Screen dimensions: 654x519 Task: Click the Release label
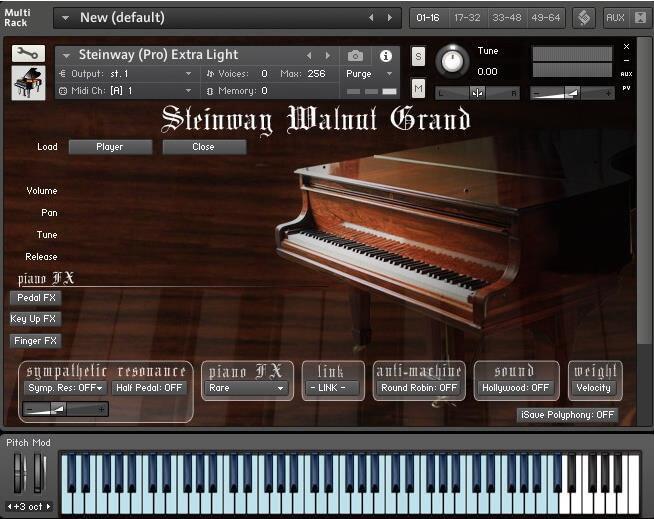click(x=41, y=257)
